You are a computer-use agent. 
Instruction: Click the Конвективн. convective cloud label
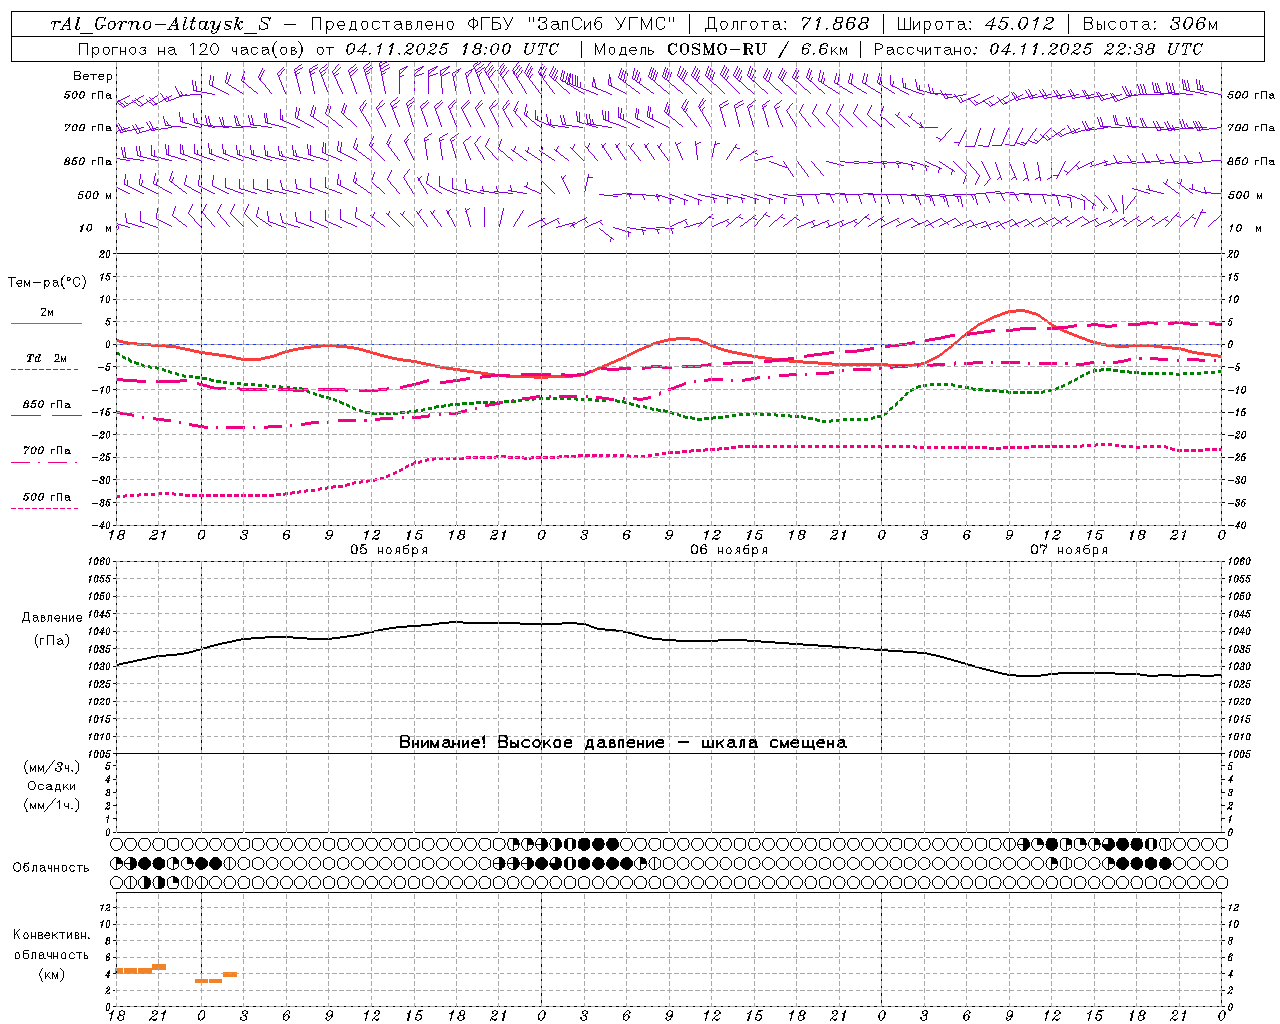point(51,935)
